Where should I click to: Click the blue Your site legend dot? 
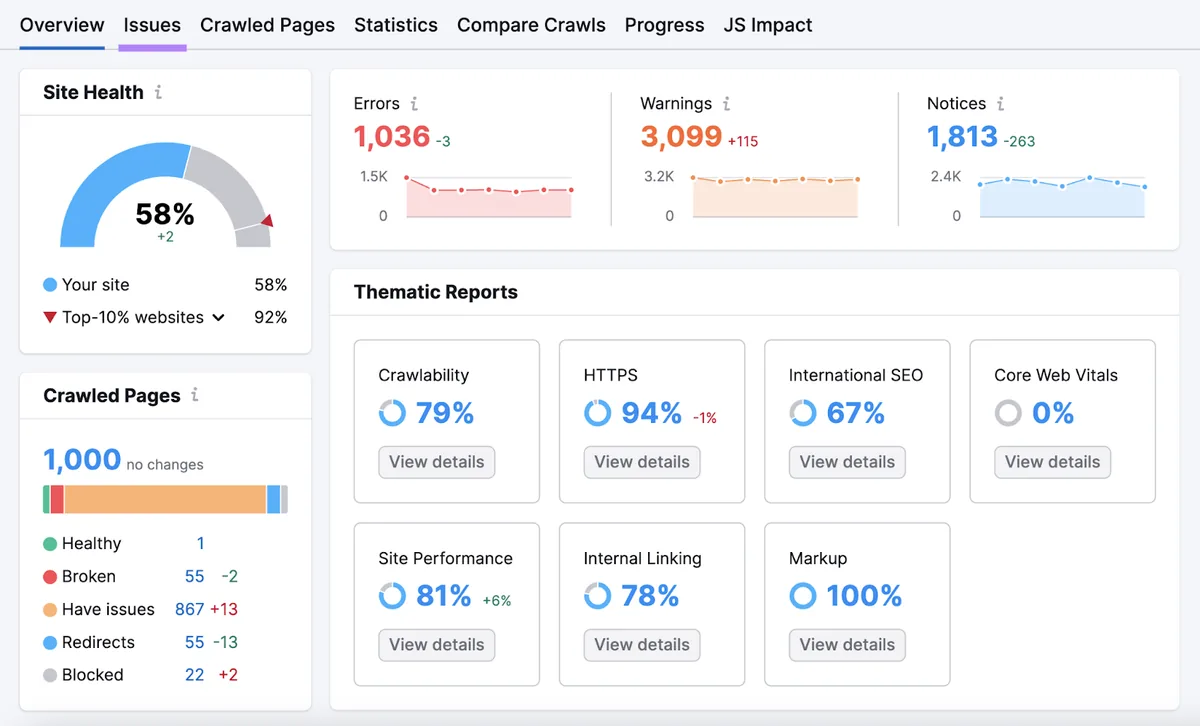pos(50,285)
